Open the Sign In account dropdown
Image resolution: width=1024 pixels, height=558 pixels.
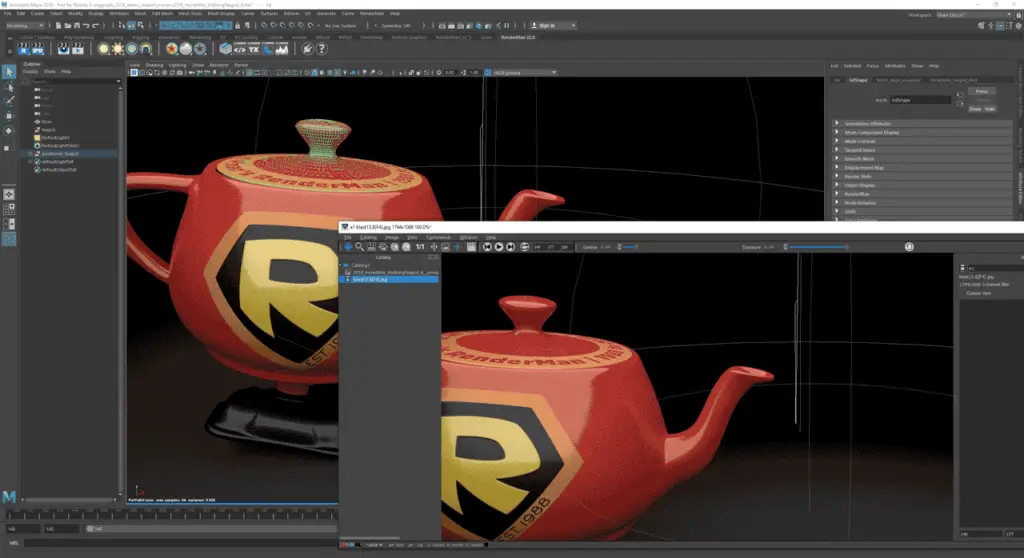point(553,25)
